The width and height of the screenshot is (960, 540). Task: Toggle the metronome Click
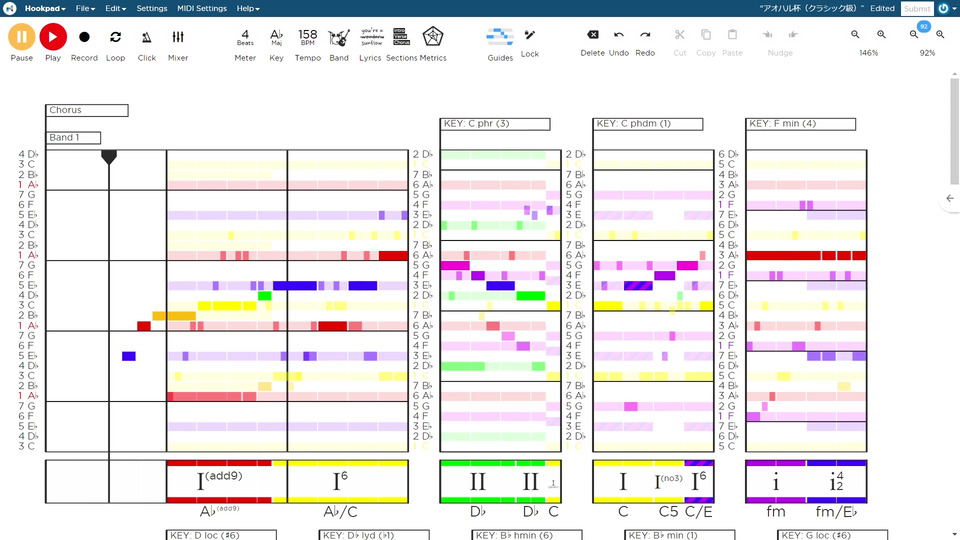pos(146,37)
